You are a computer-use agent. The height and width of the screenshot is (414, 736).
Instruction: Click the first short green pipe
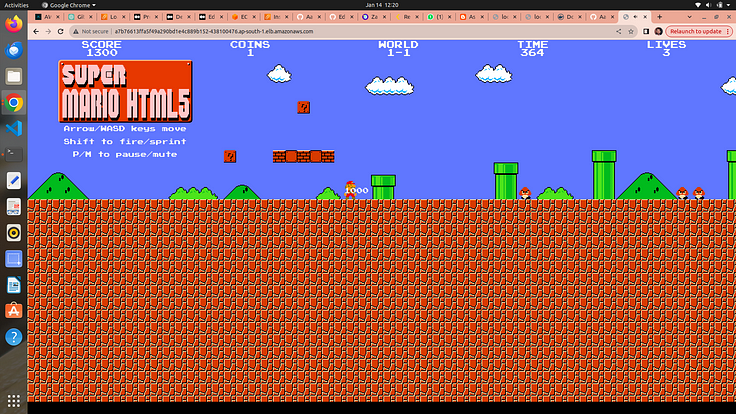click(383, 187)
